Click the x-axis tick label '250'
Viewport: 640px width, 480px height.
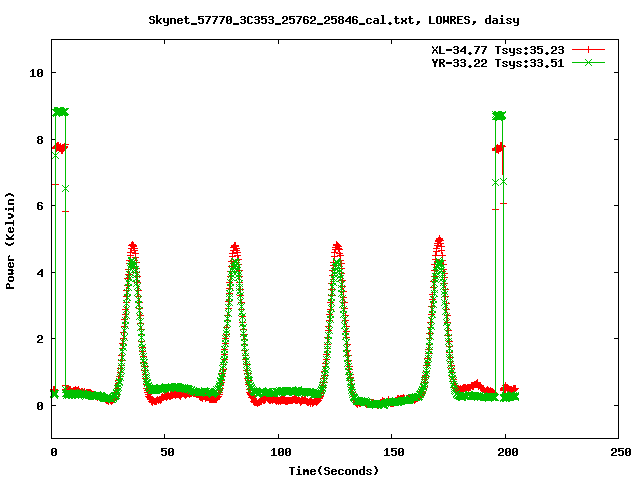pos(621,452)
